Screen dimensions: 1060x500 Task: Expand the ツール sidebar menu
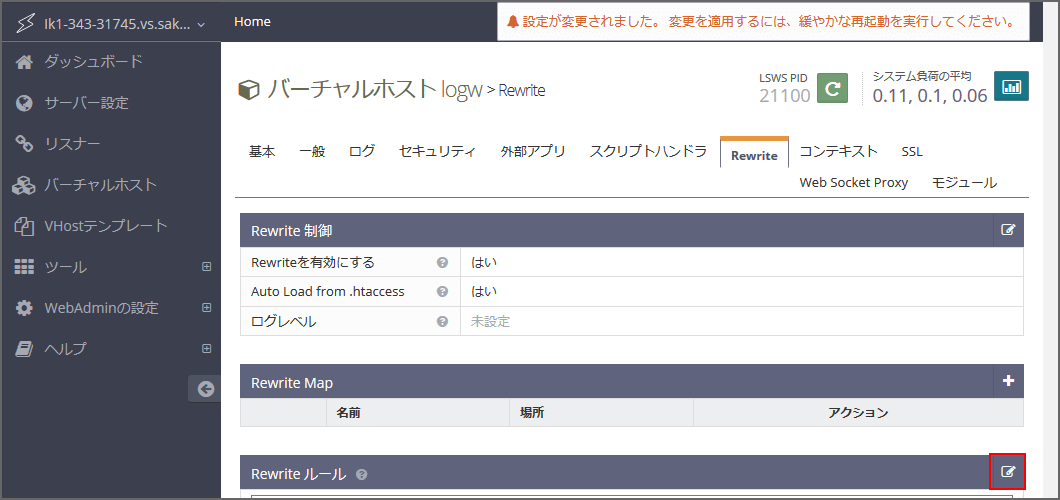[x=206, y=267]
